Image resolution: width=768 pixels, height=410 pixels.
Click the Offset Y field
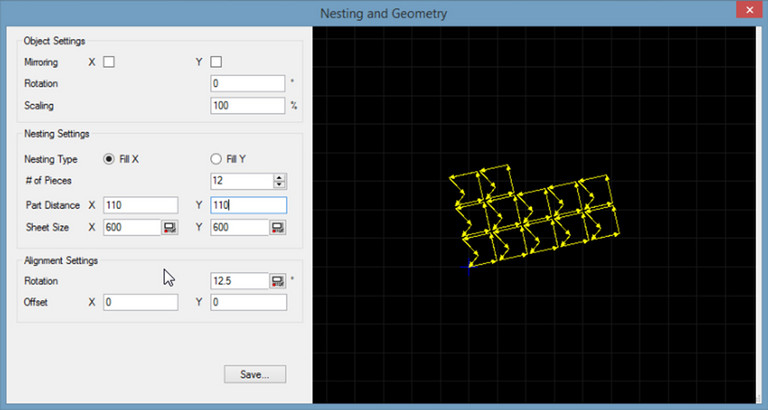(249, 302)
